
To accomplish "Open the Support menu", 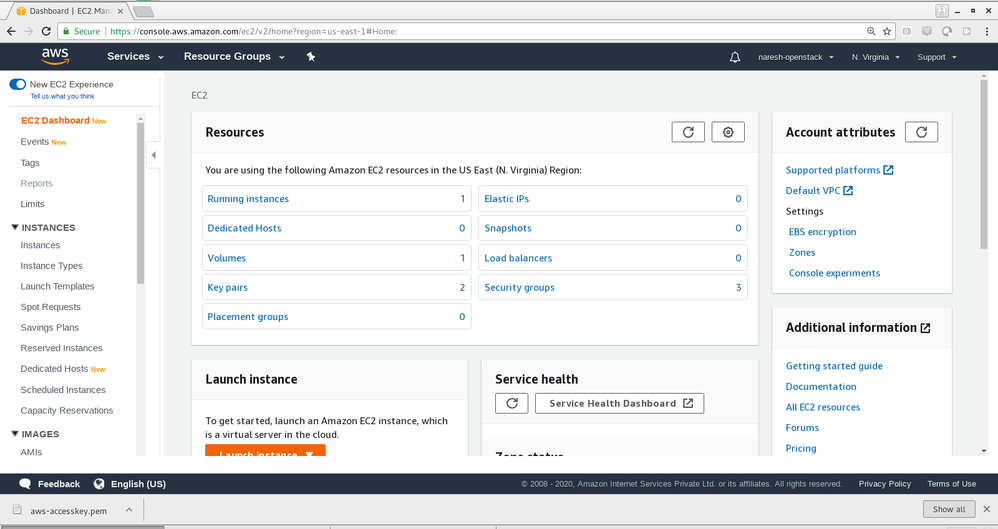I will 936,57.
